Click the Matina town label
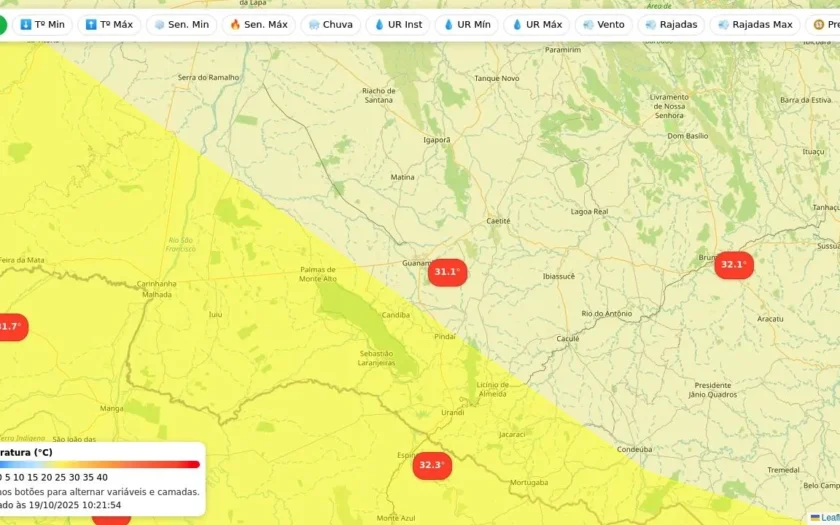 pyautogui.click(x=402, y=177)
